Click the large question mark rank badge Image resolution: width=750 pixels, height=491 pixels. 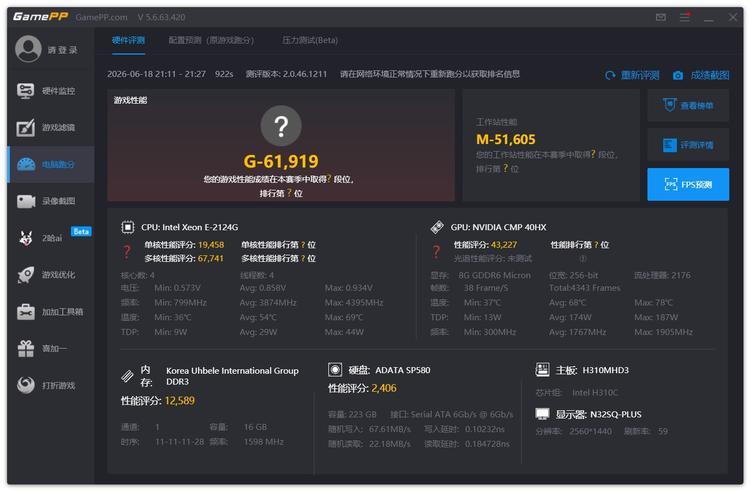[281, 126]
